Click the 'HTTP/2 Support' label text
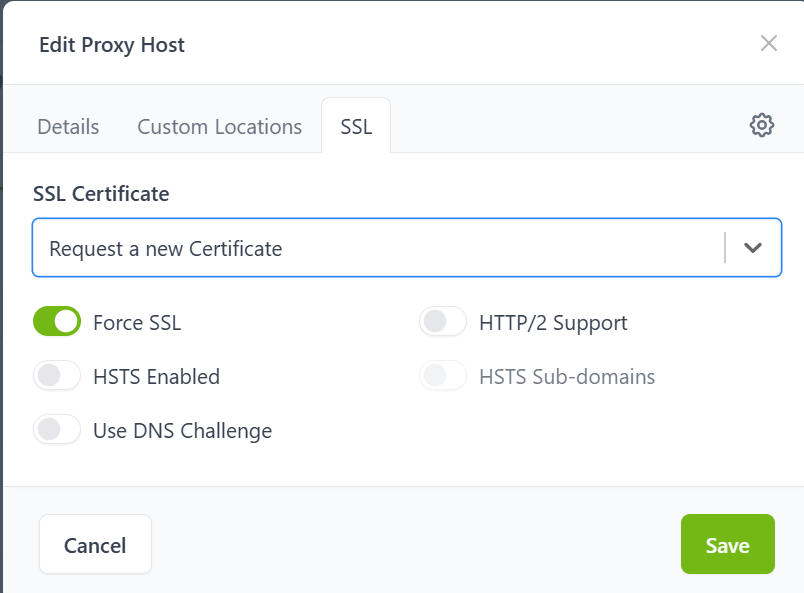The height and width of the screenshot is (593, 804). click(553, 323)
